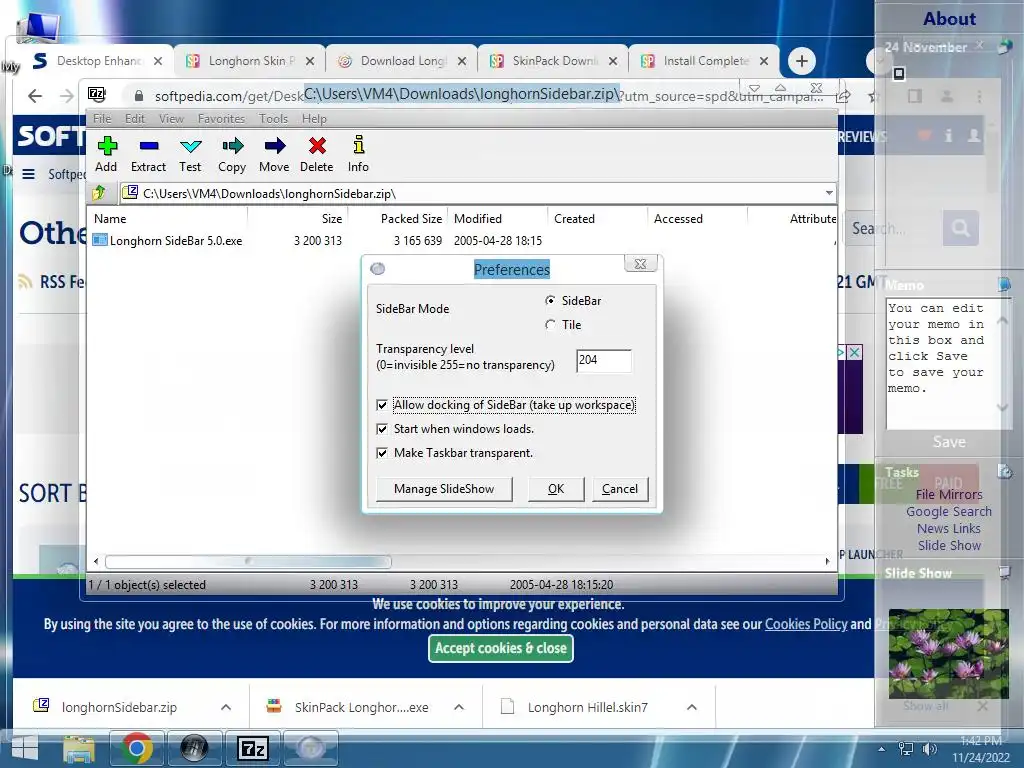
Task: Click Google Search in the sidebar Tasks
Action: click(949, 511)
